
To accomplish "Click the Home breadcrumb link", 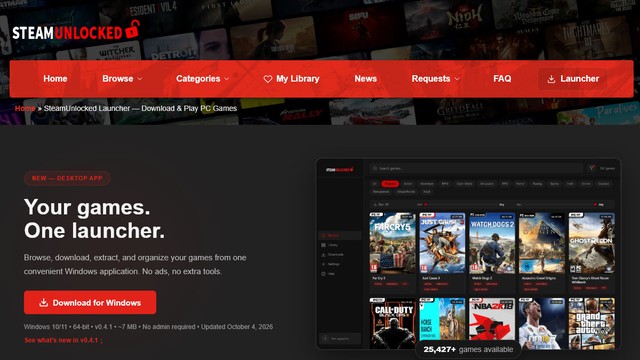I will [25, 108].
